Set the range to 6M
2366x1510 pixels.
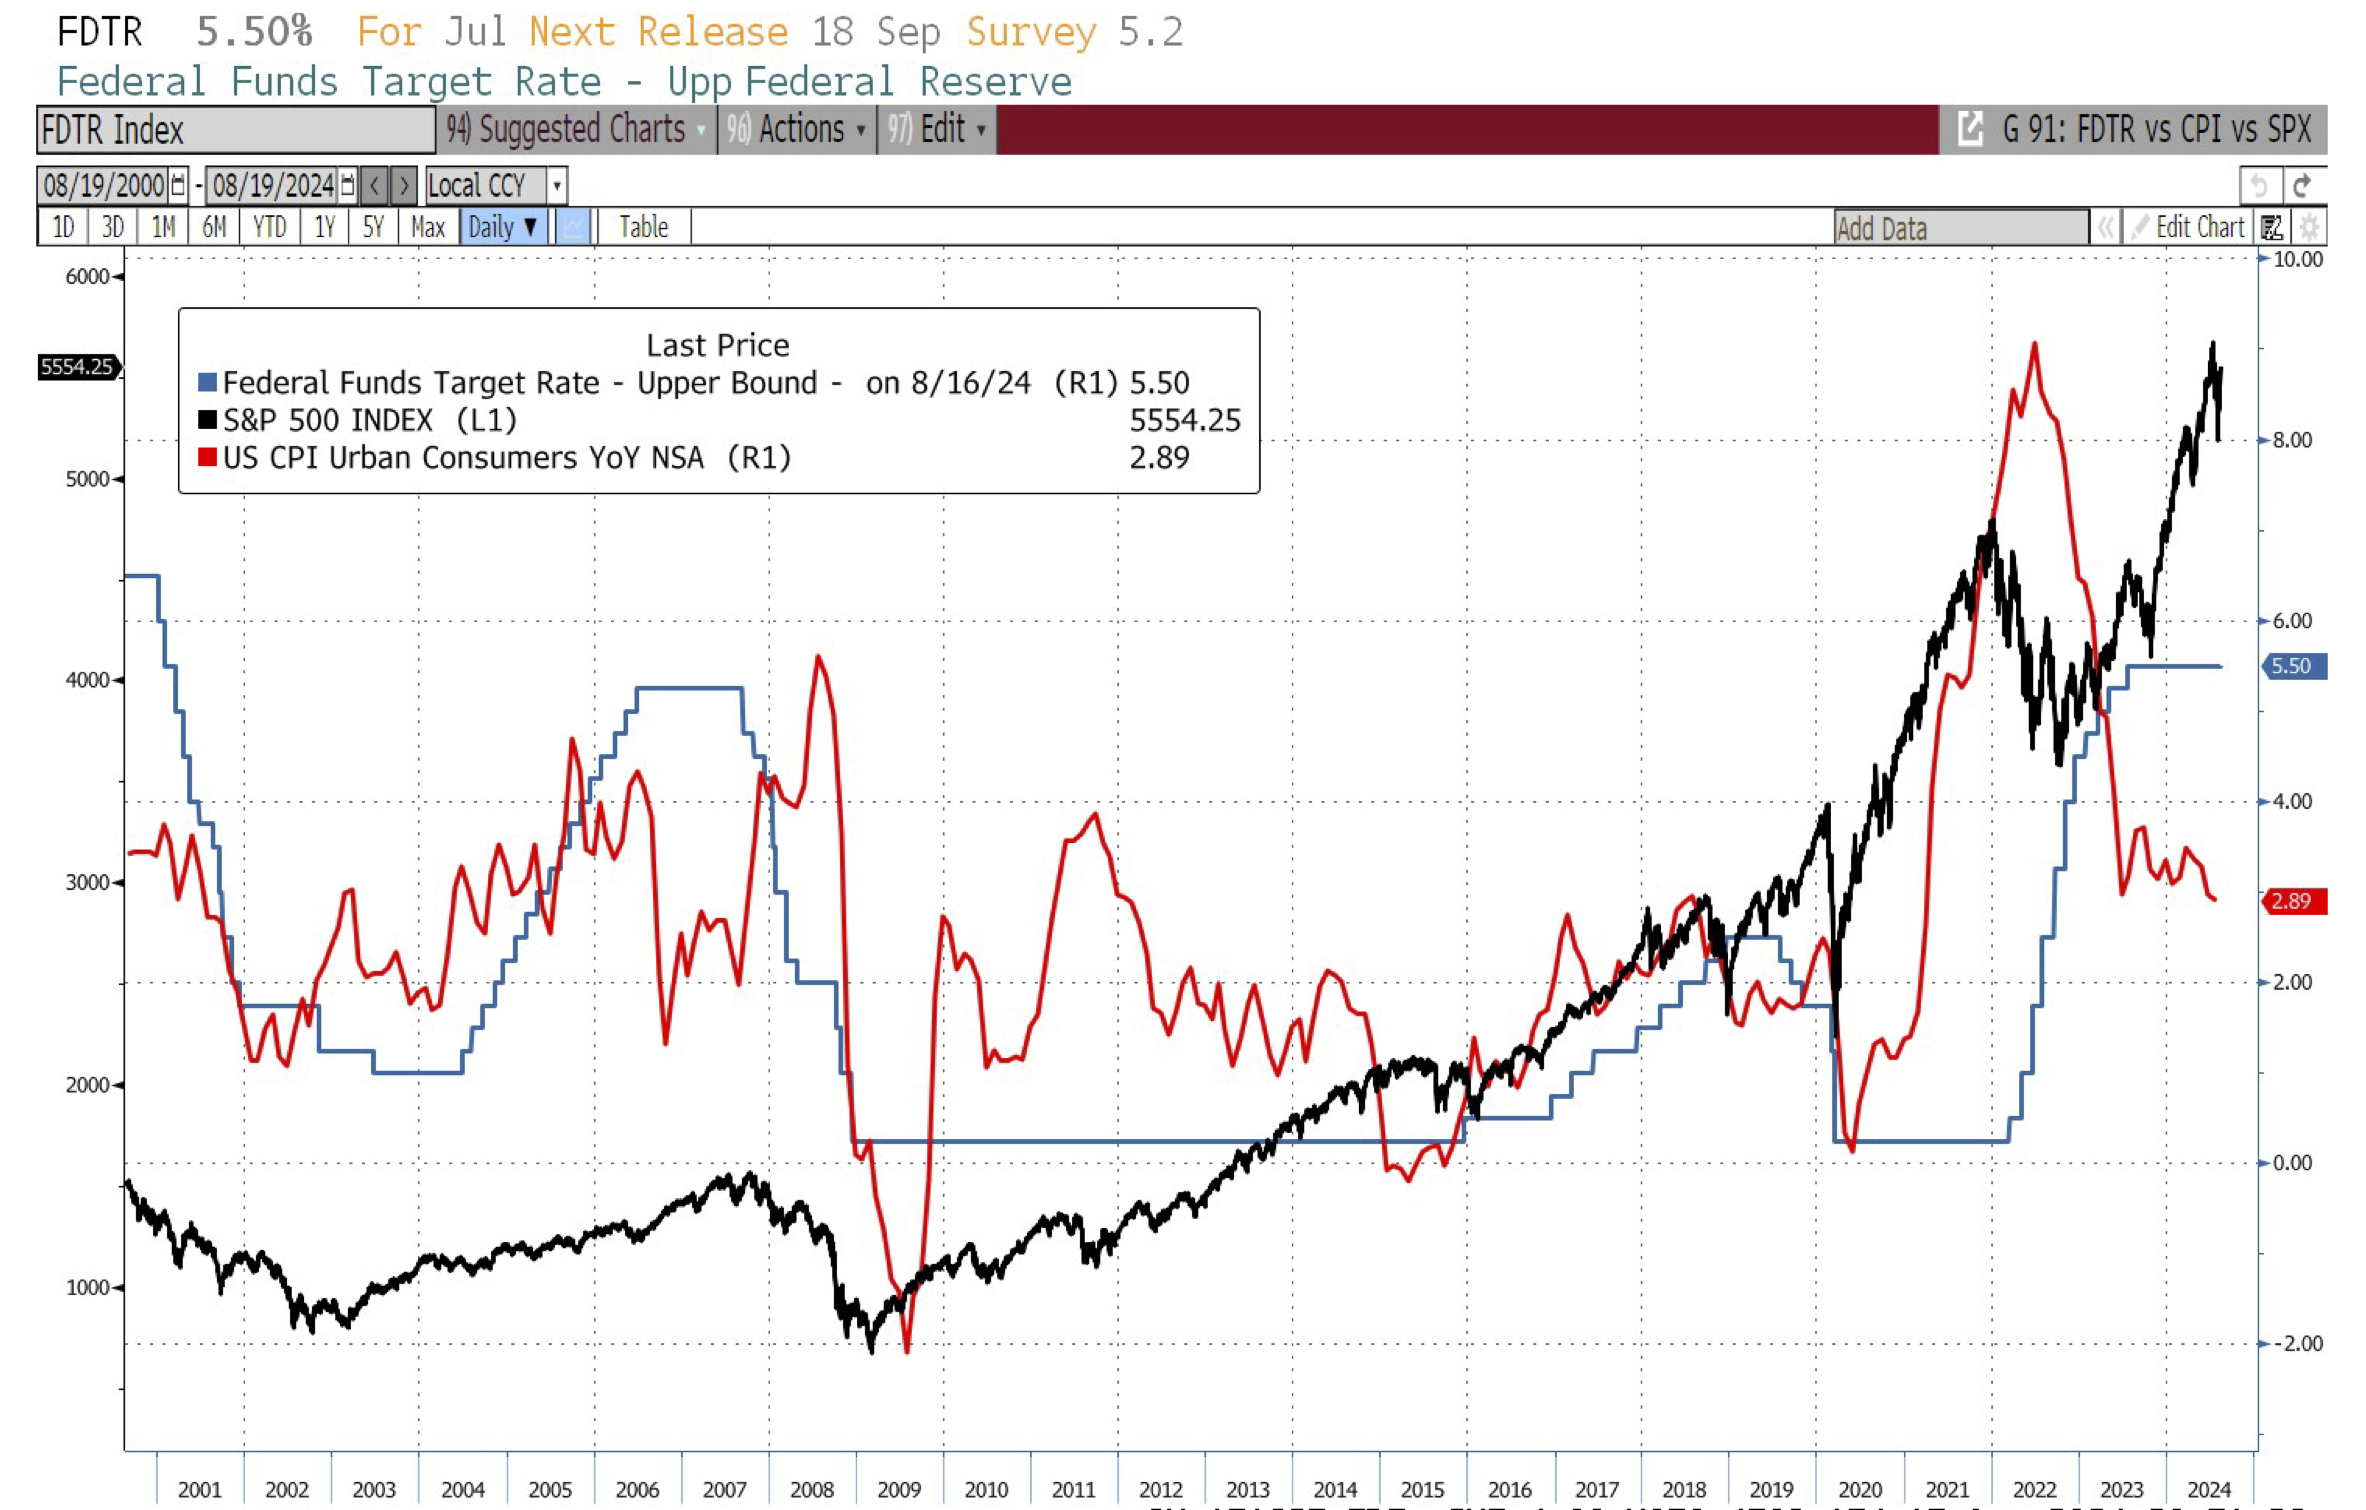pyautogui.click(x=214, y=227)
